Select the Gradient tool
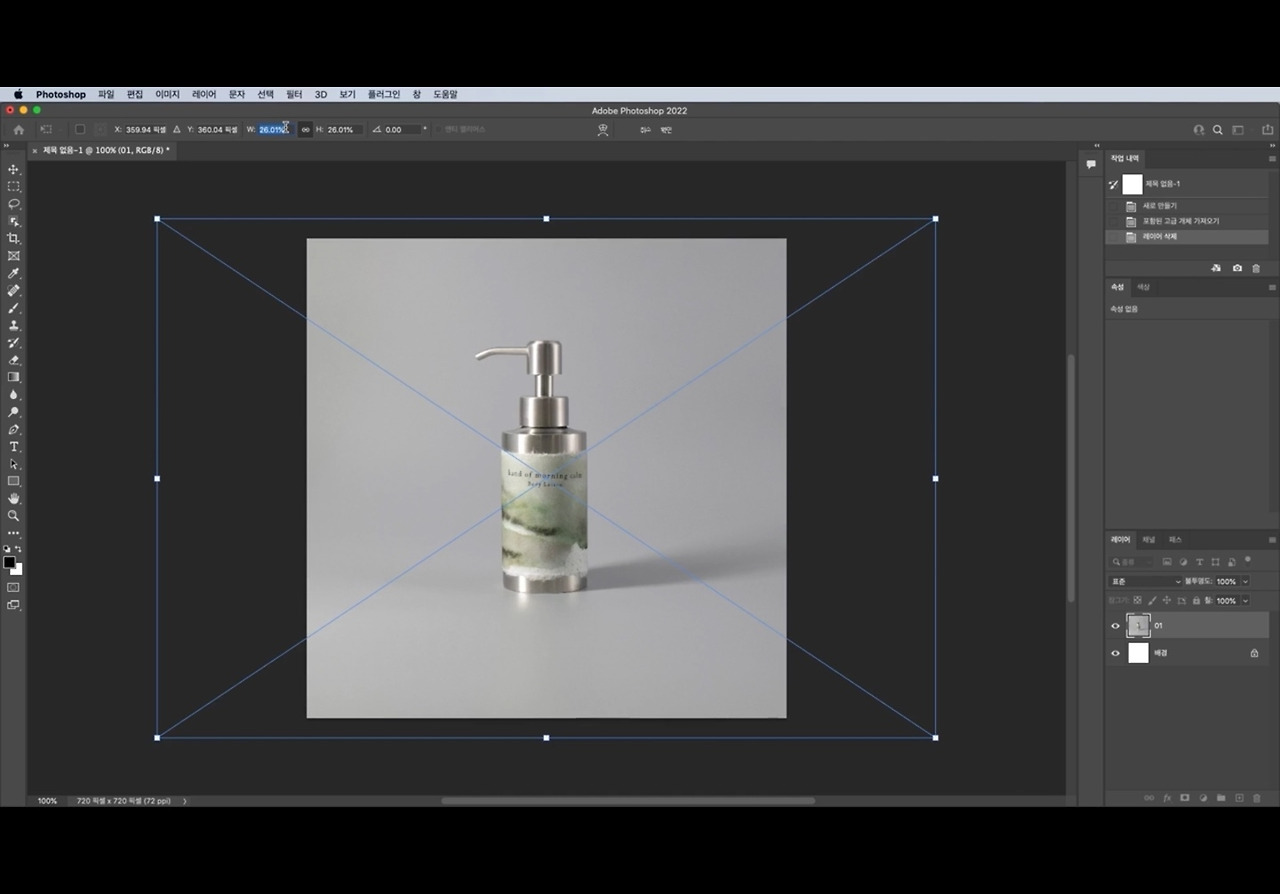 click(14, 377)
